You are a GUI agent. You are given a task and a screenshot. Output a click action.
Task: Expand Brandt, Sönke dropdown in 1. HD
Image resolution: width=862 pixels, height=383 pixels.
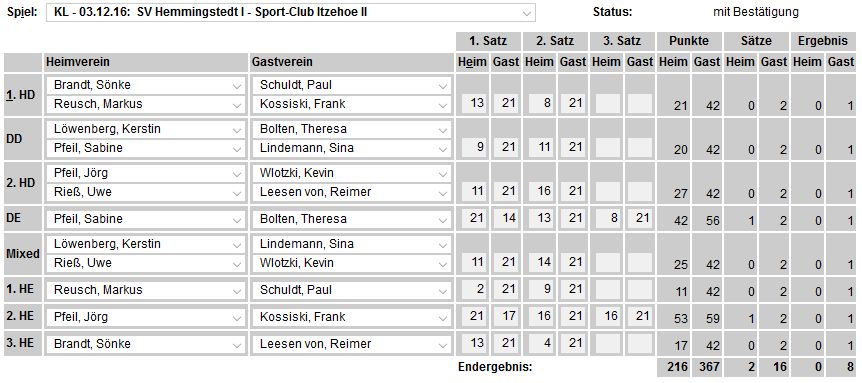[x=145, y=85]
